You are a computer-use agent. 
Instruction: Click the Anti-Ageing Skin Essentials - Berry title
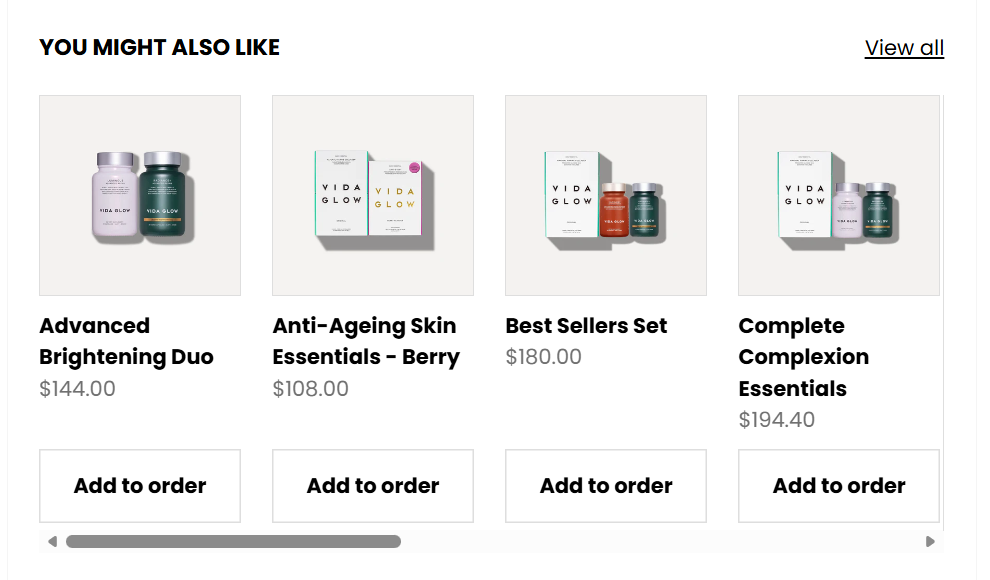click(x=366, y=341)
